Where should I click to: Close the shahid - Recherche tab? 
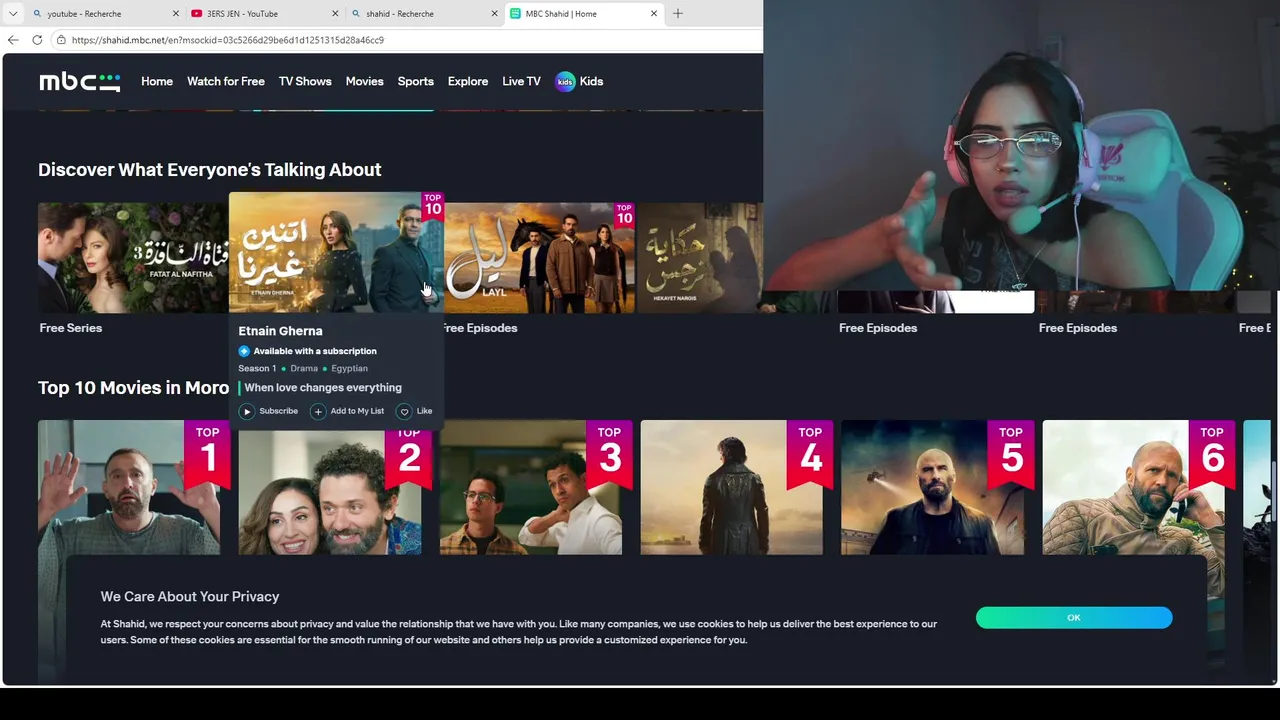click(x=494, y=14)
